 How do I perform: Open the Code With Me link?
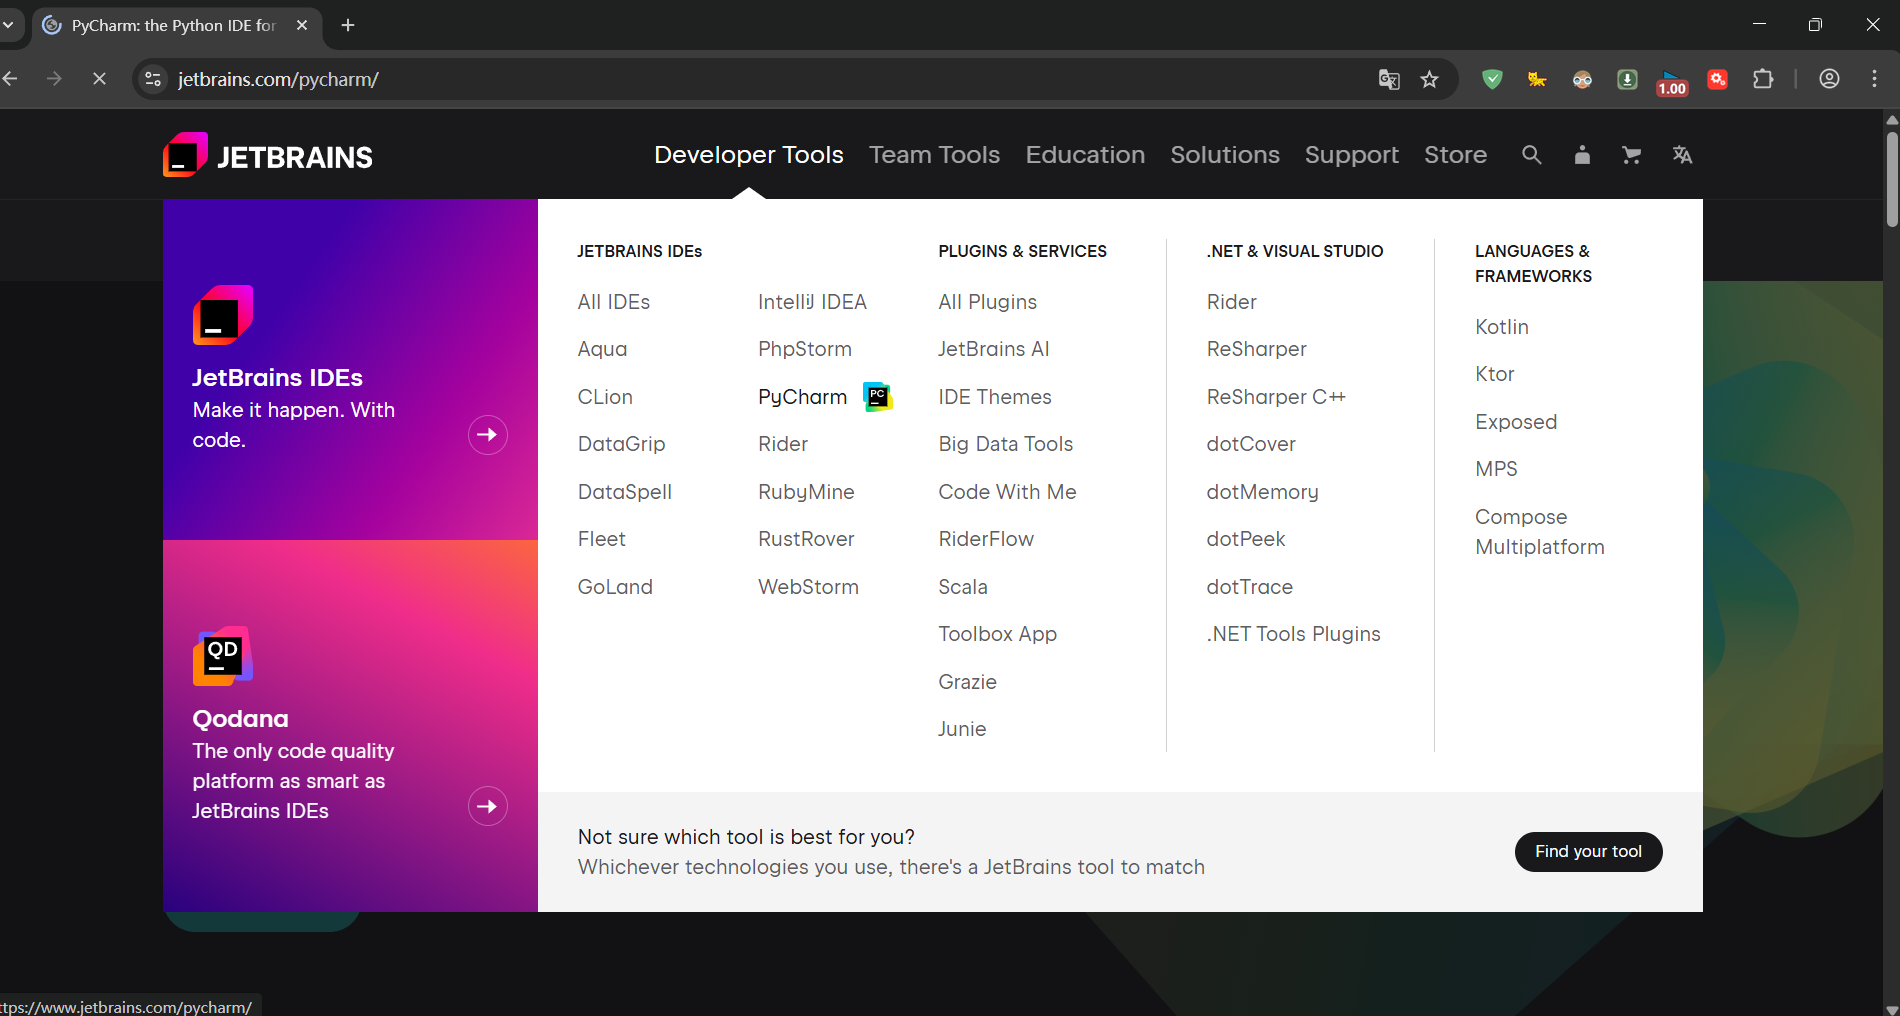(x=1007, y=492)
